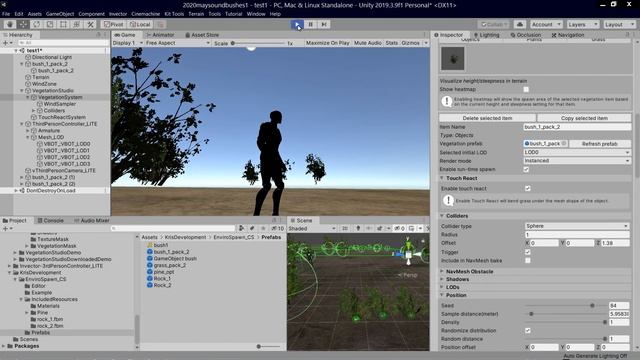Open the Terrain menu
The height and width of the screenshot is (360, 640).
click(x=196, y=14)
